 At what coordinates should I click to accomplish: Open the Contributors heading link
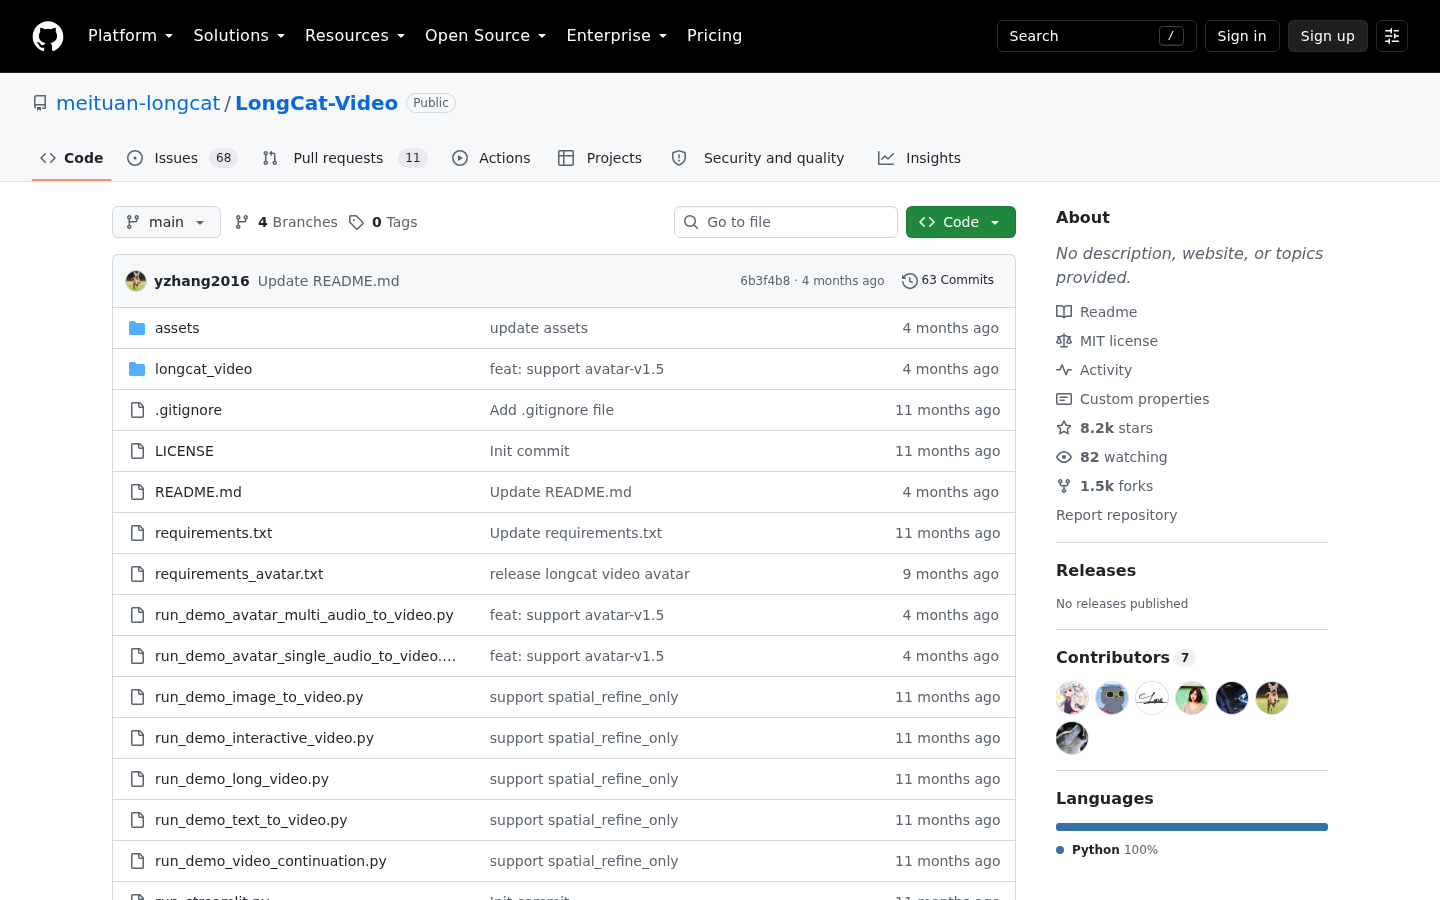pos(1125,657)
